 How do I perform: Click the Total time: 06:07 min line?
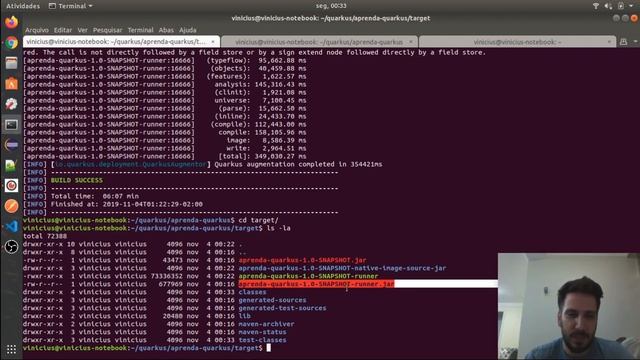[95, 196]
